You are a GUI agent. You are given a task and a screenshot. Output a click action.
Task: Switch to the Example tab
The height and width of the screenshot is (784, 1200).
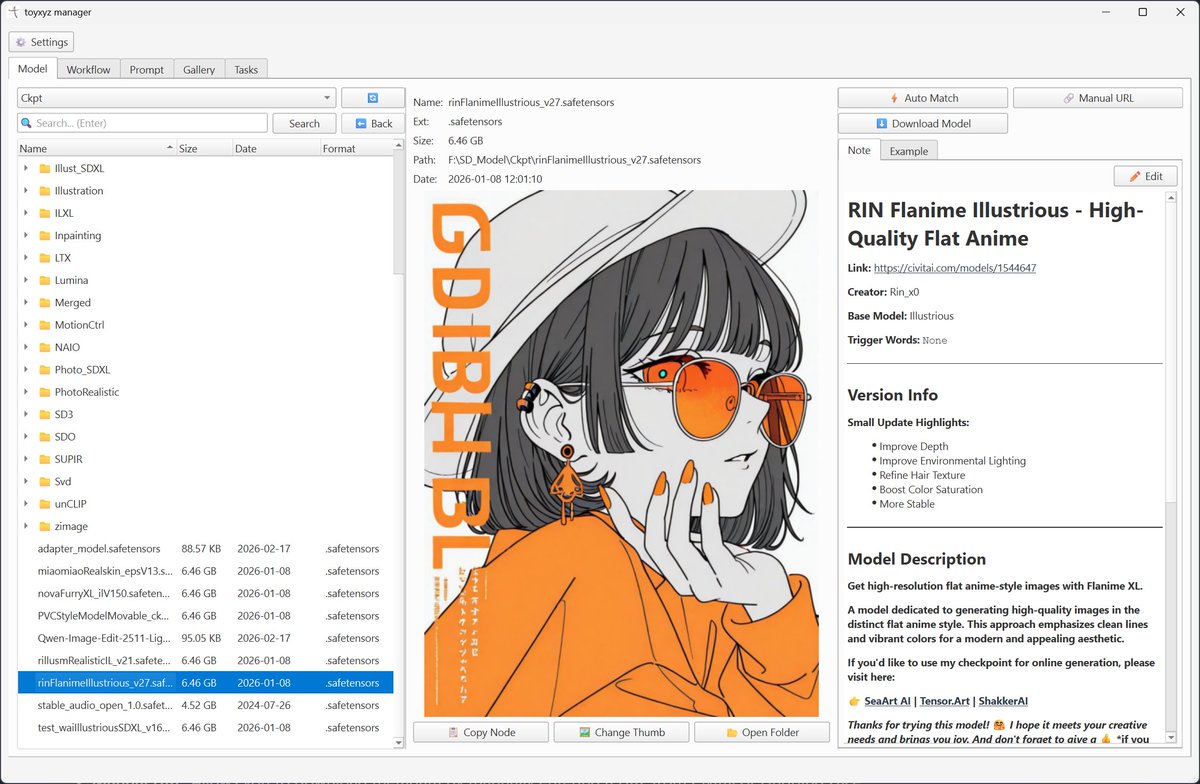click(x=908, y=151)
